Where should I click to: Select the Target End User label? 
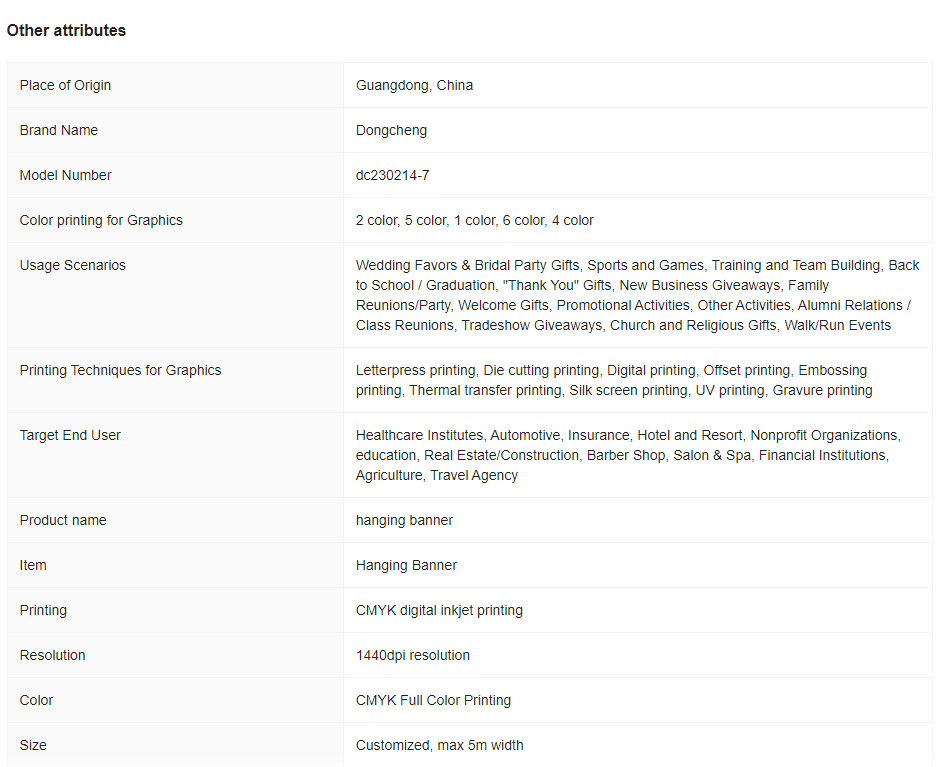(x=70, y=435)
